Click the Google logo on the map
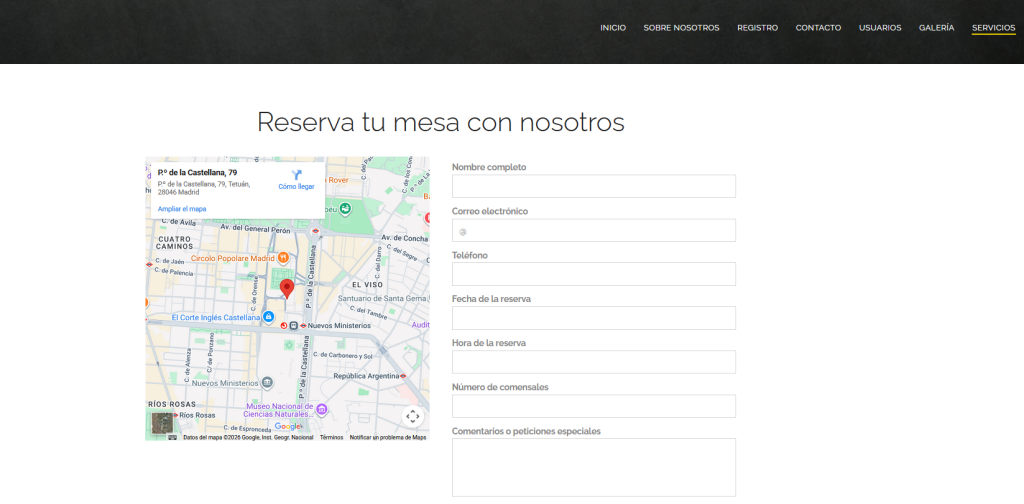The width and height of the screenshot is (1024, 504). [x=288, y=426]
